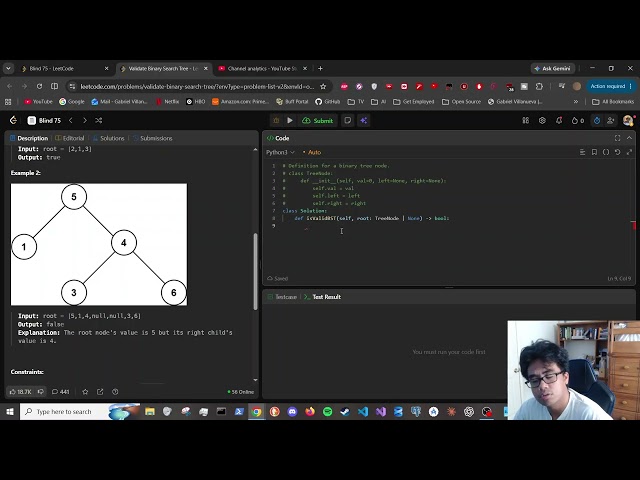Pick a random problem shuffle icon
Screen dimensions: 640x480
point(98,120)
